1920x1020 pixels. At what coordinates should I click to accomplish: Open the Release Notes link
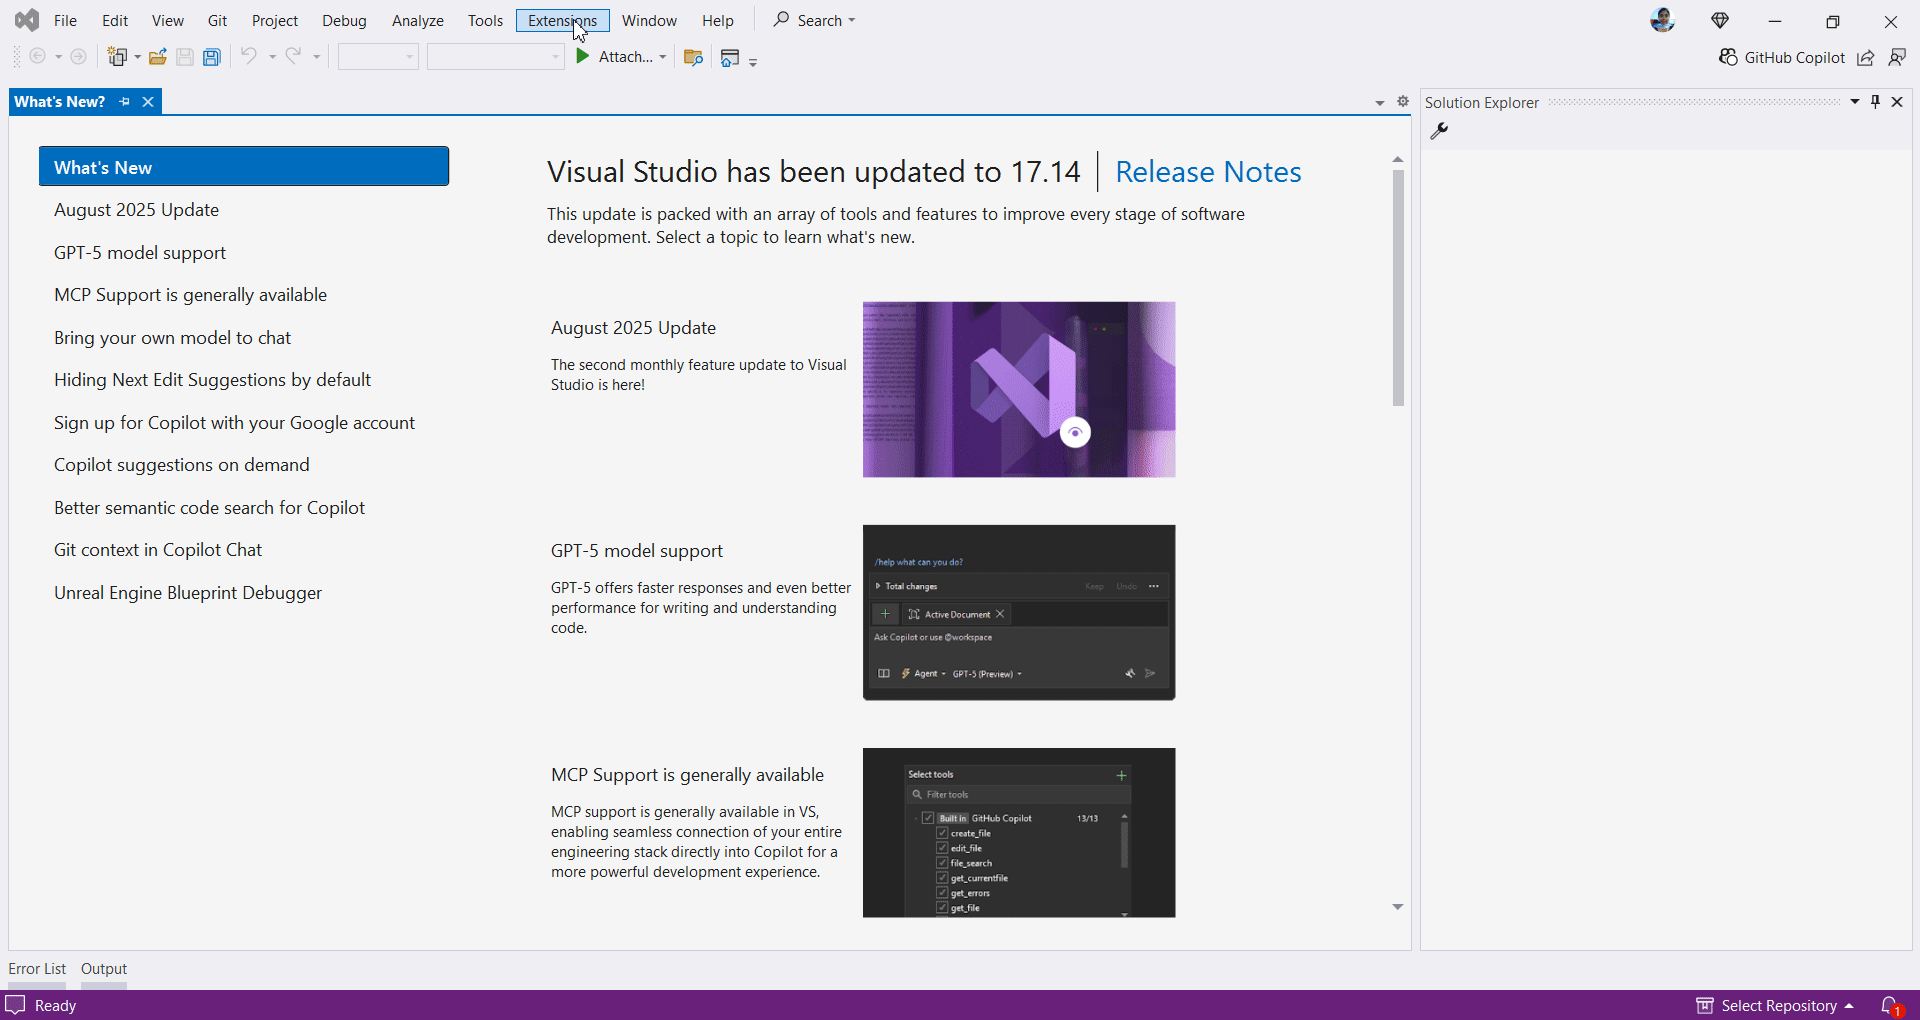coord(1207,172)
